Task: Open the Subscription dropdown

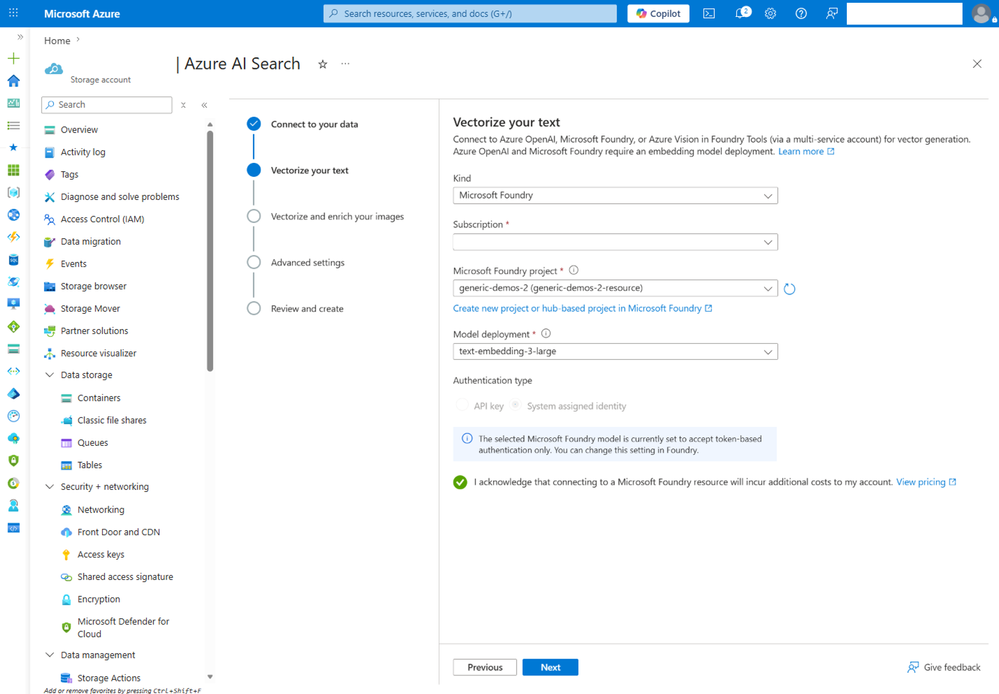Action: 615,242
